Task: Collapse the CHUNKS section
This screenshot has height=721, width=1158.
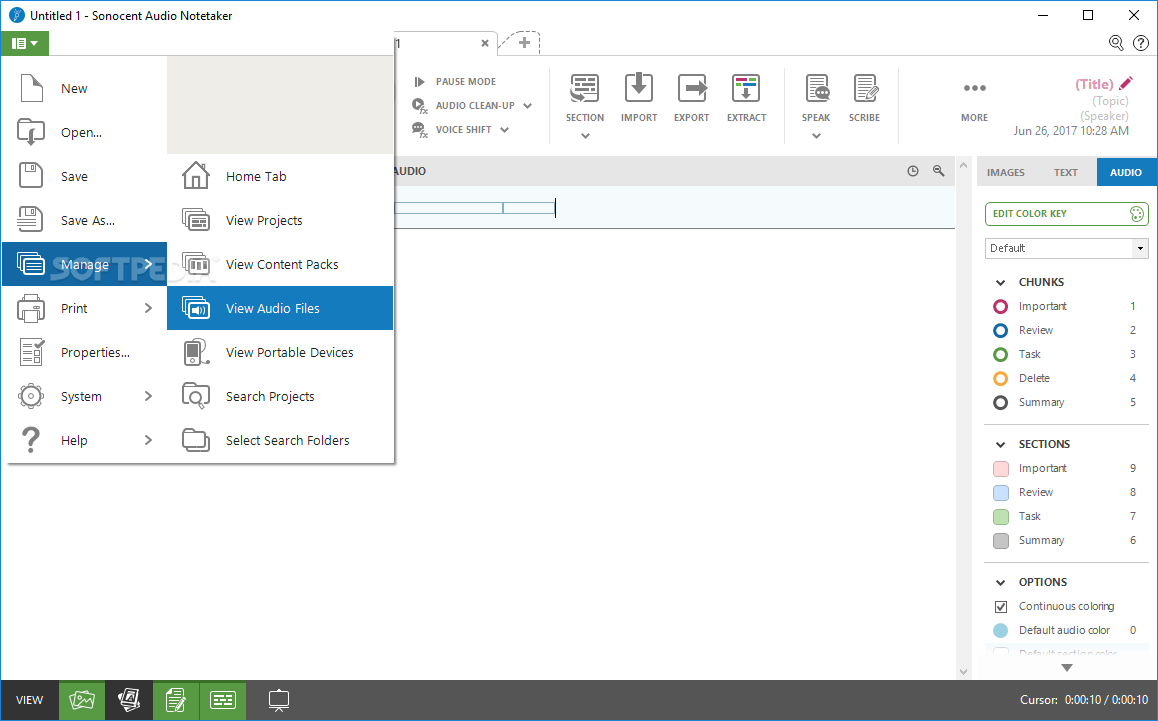Action: point(1000,282)
